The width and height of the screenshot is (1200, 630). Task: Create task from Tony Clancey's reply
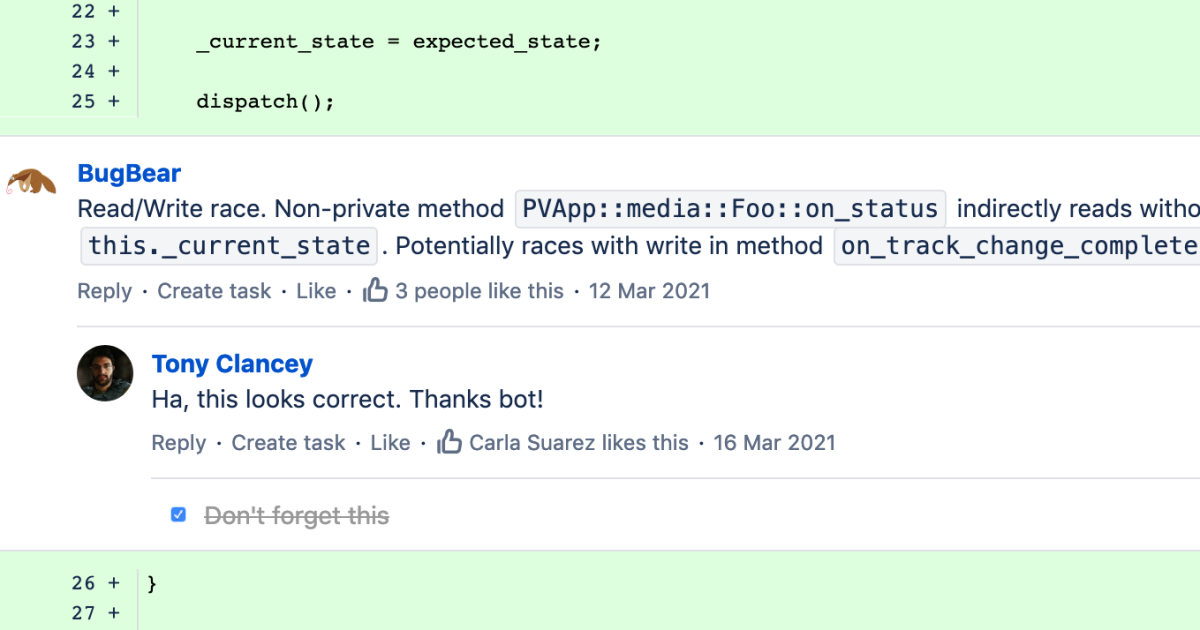click(x=288, y=442)
